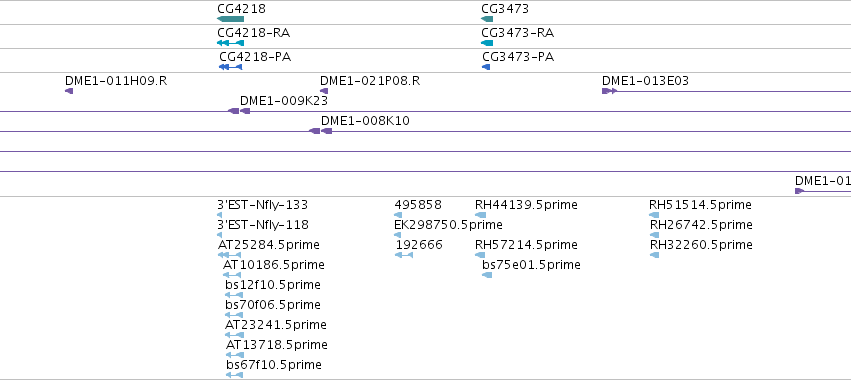Select the DME1-013E03 feature arrows
Image resolution: width=851 pixels, height=380 pixels.
coord(609,91)
